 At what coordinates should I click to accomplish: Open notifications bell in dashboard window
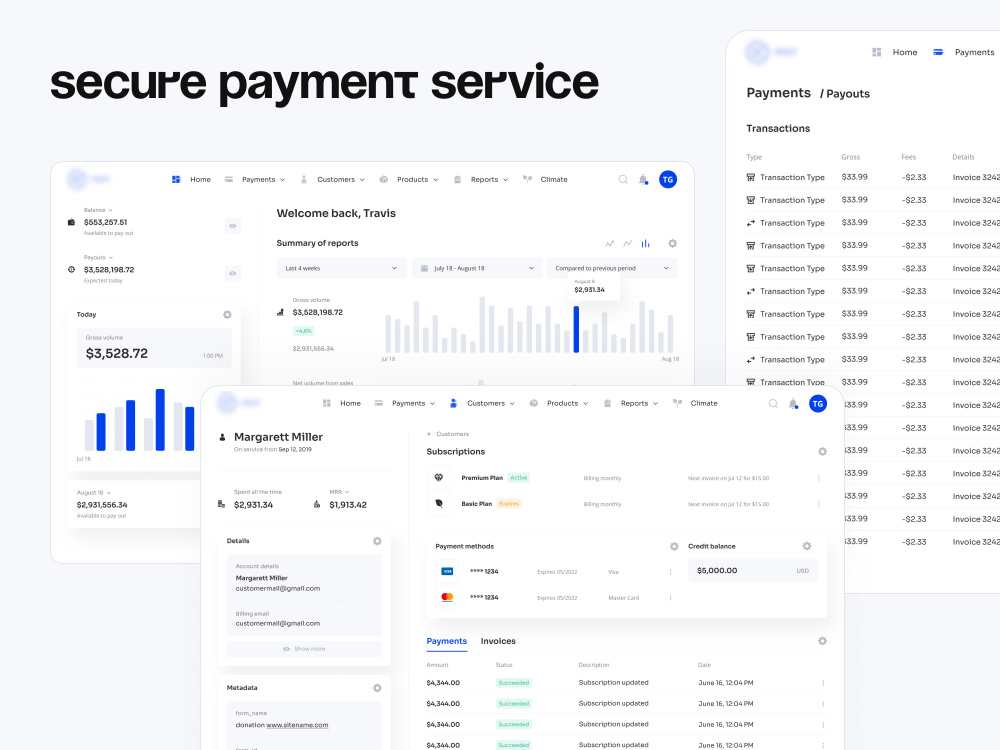coord(643,180)
